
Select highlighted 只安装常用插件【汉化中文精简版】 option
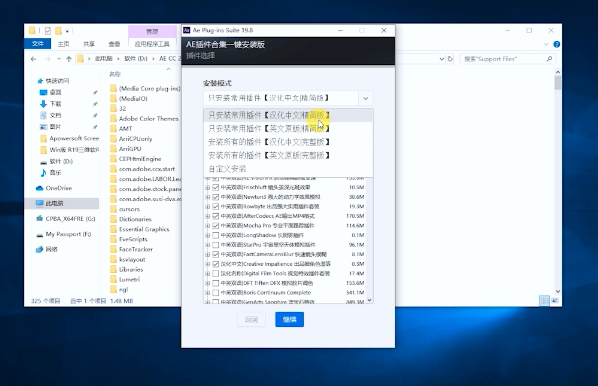point(288,115)
